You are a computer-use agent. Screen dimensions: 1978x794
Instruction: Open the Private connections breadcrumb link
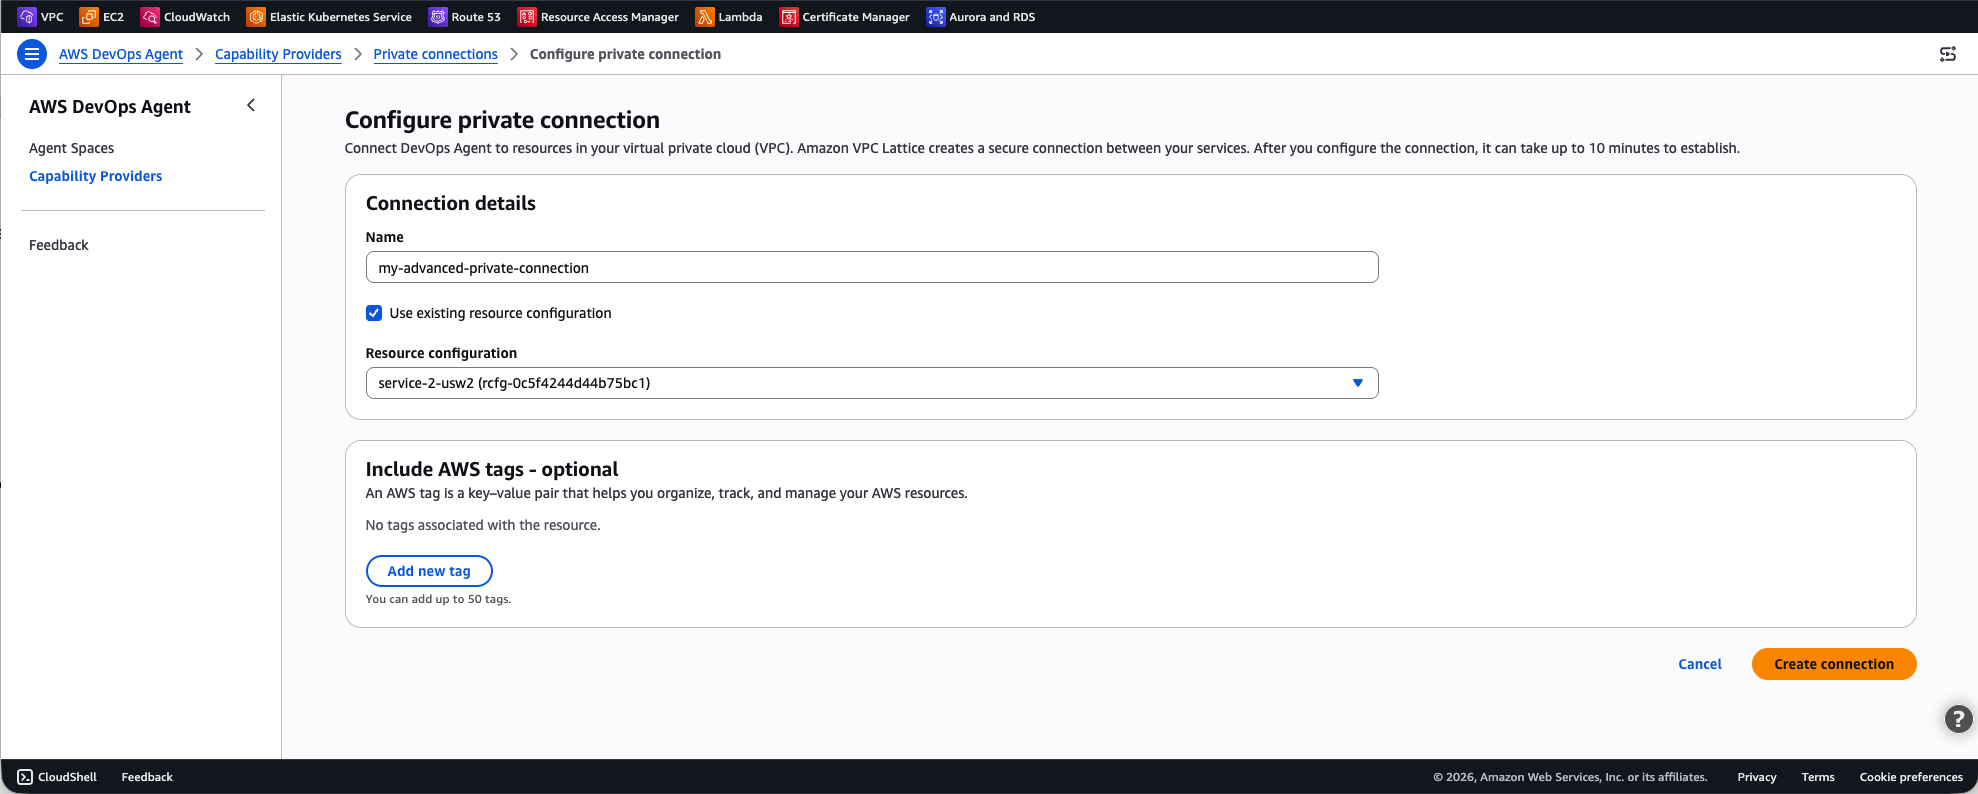(435, 54)
